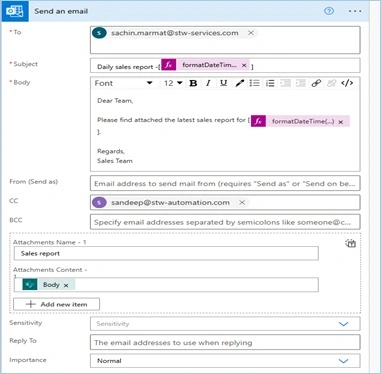This screenshot has height=374, width=381.
Task: Open the three-dots action menu
Action: [x=355, y=11]
